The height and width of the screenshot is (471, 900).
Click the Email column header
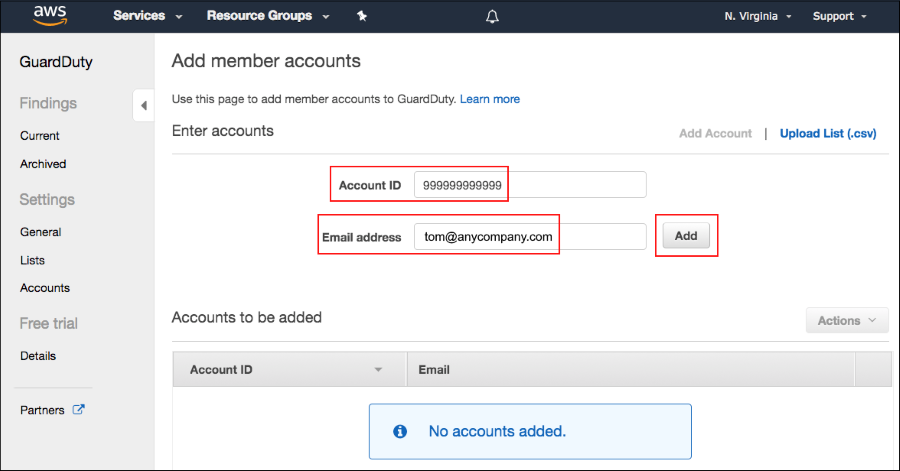pos(631,370)
